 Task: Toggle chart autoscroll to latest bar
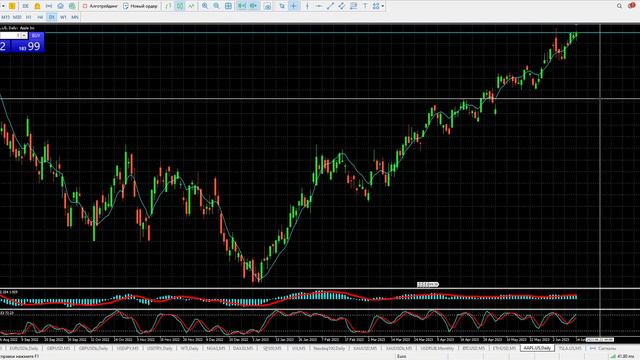pyautogui.click(x=253, y=6)
